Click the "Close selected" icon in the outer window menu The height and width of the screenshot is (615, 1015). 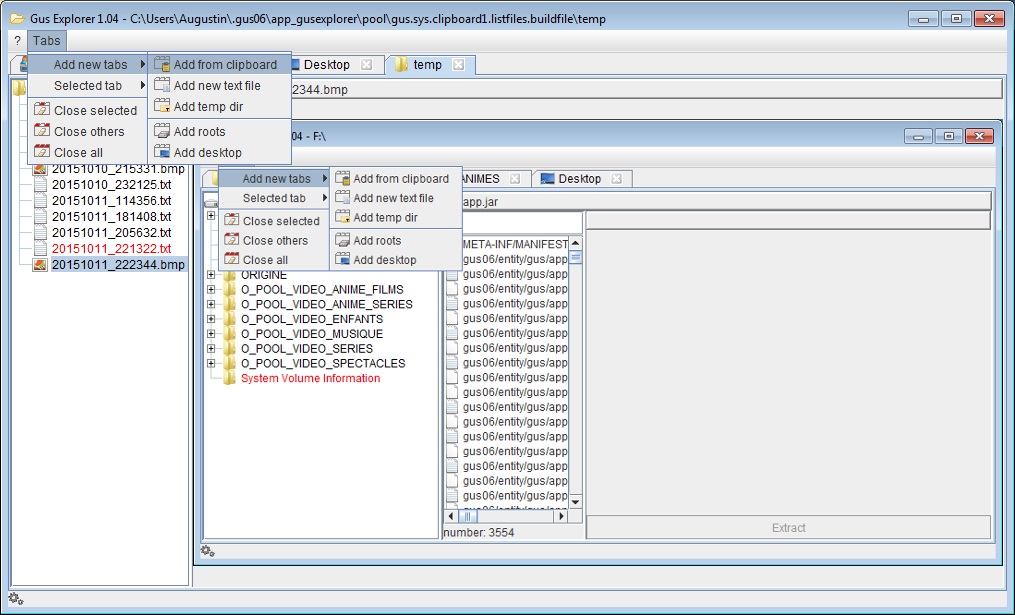coord(41,109)
